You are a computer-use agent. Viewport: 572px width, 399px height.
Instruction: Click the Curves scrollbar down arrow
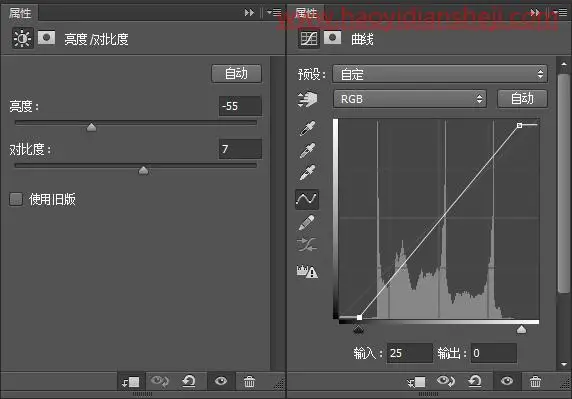tap(564, 364)
